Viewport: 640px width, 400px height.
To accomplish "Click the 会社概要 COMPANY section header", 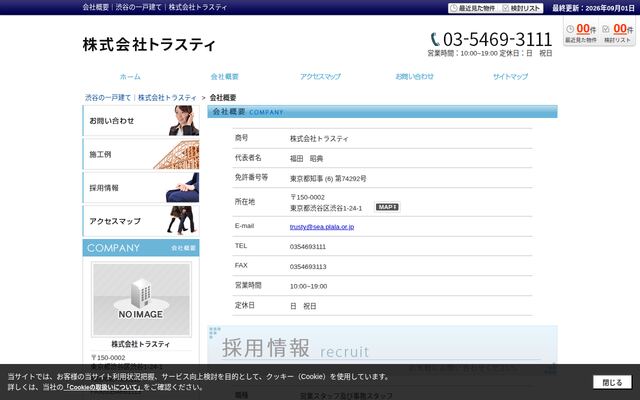I will point(382,111).
